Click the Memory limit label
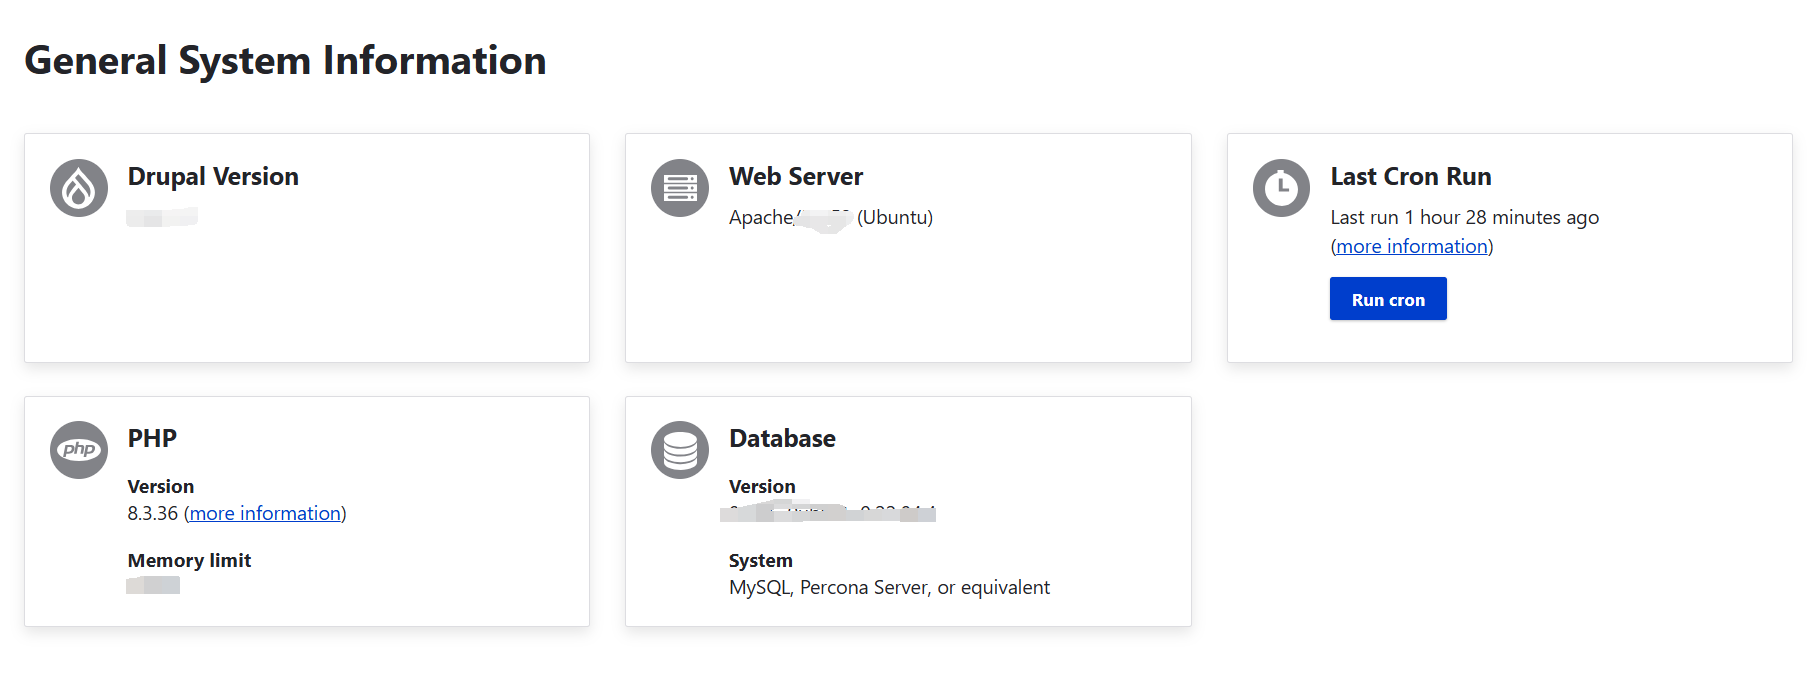Image resolution: width=1807 pixels, height=683 pixels. point(189,561)
